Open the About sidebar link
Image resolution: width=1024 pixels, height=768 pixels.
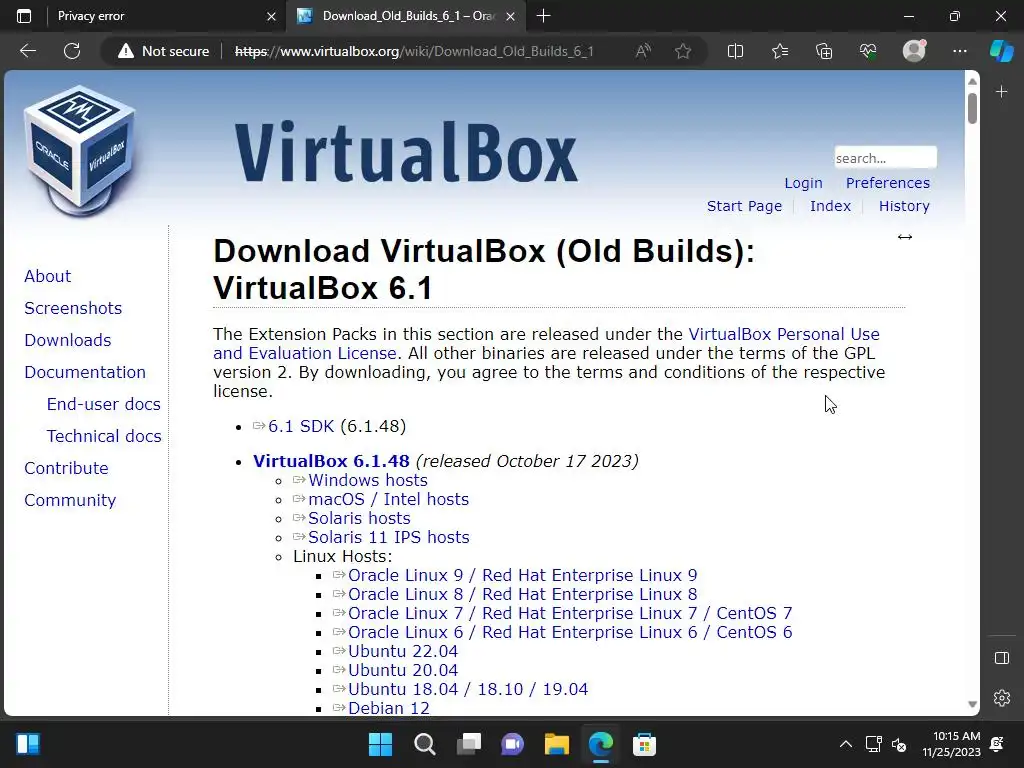click(48, 276)
